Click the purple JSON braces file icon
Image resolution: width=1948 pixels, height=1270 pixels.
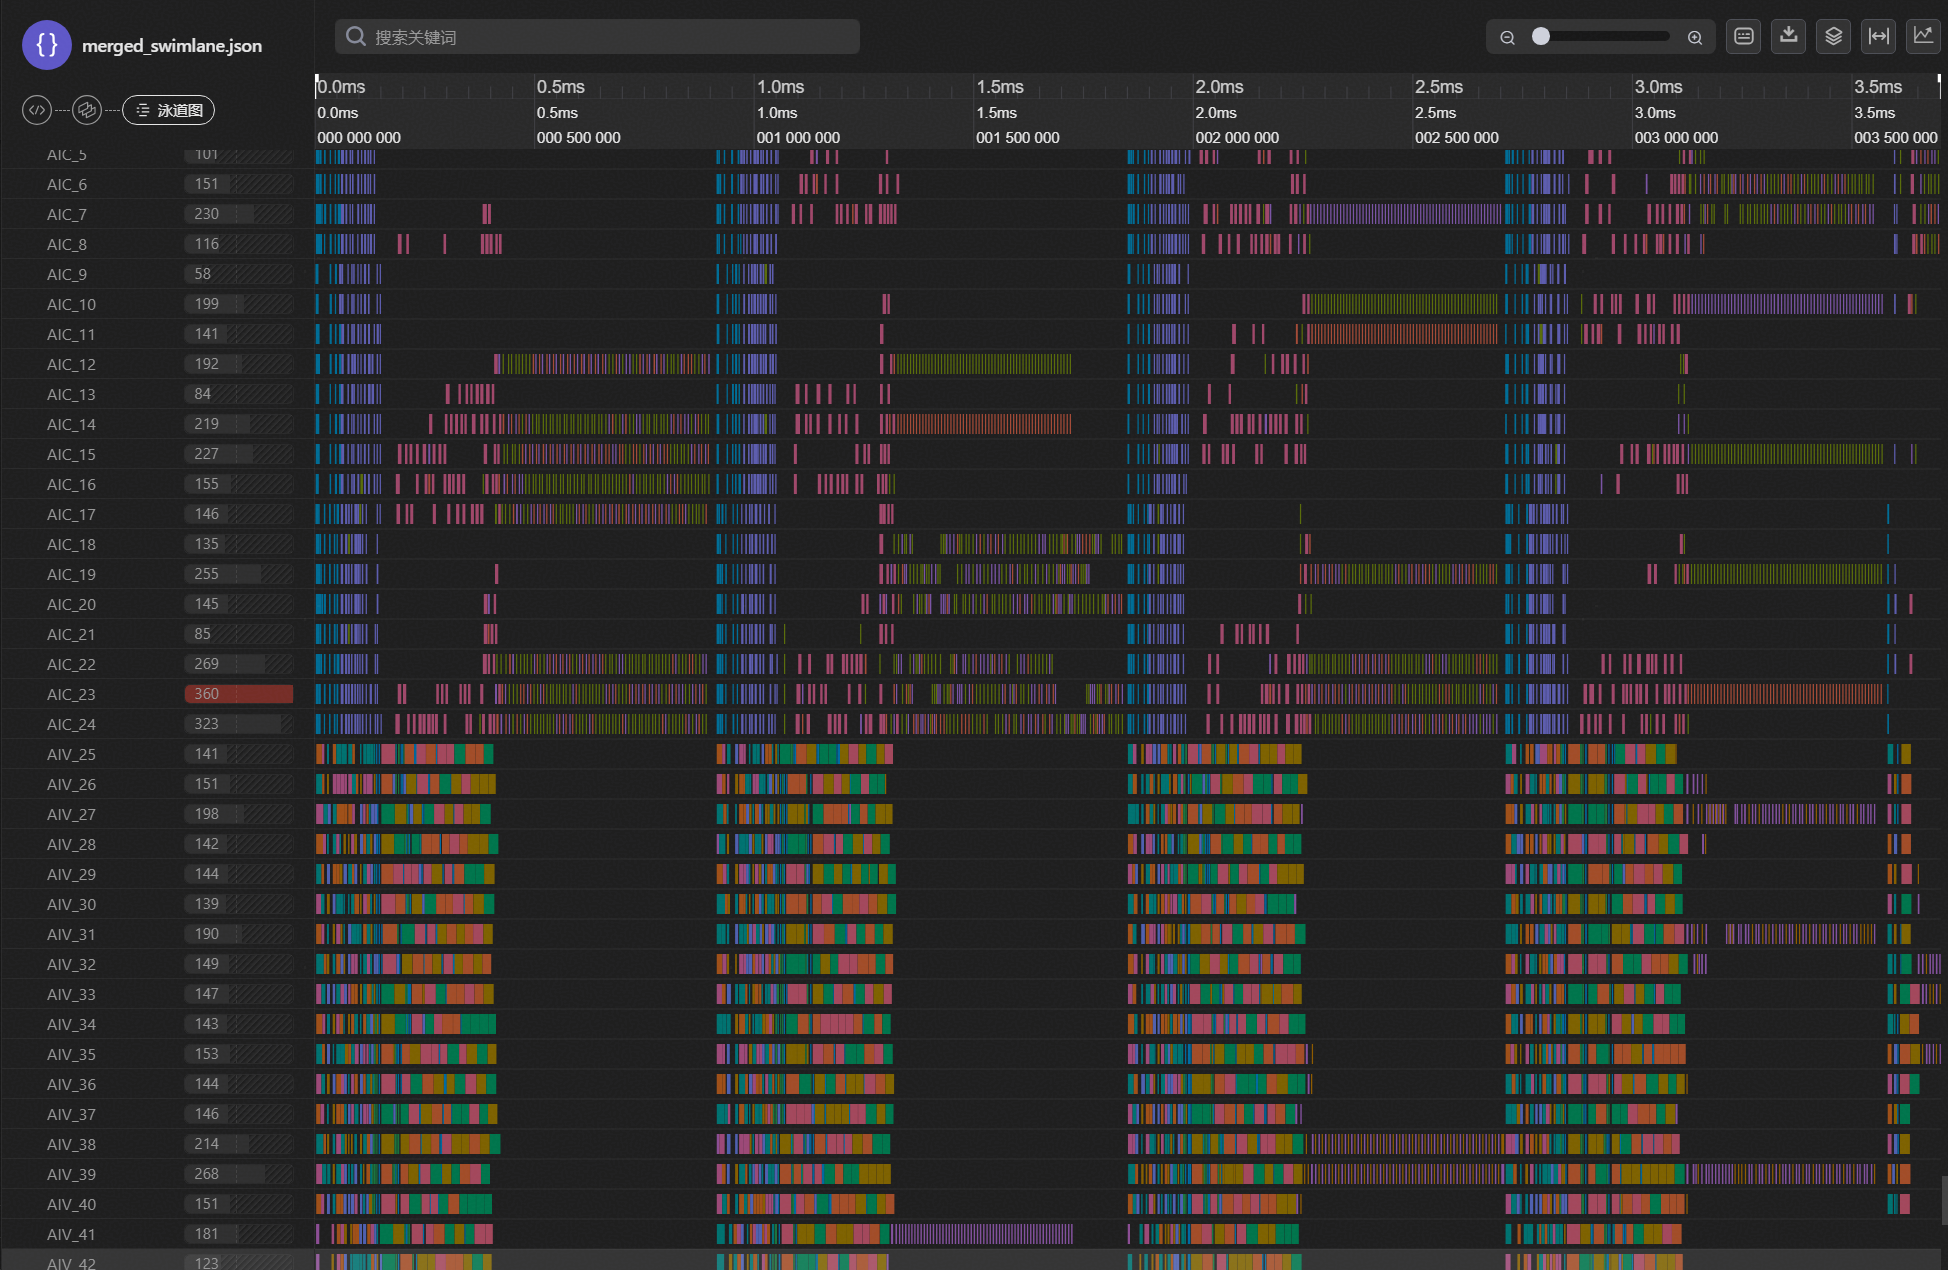[x=46, y=45]
